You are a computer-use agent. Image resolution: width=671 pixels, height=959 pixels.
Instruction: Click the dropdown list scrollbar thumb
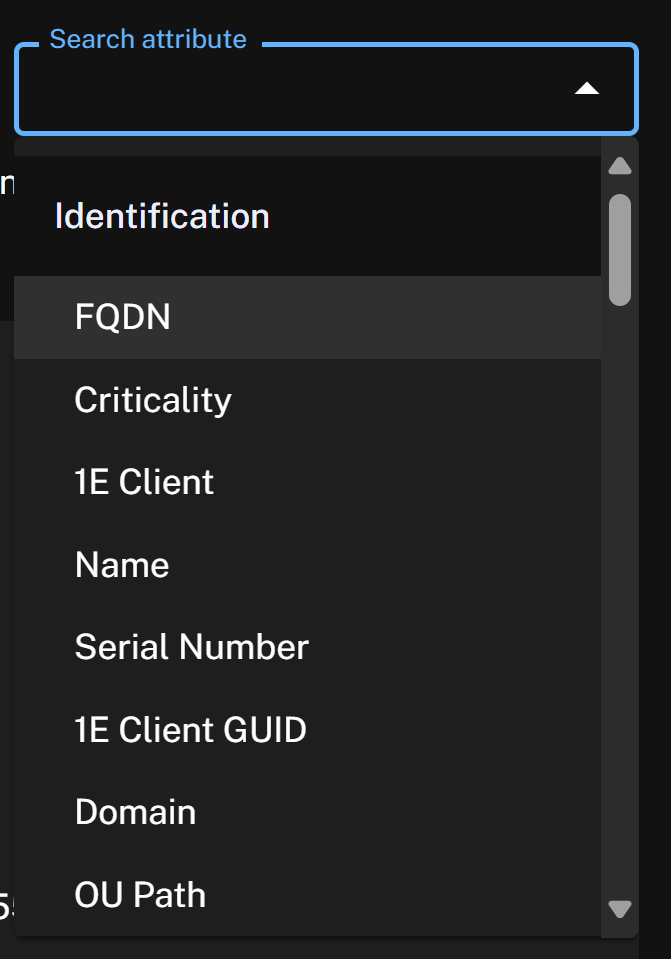(620, 249)
